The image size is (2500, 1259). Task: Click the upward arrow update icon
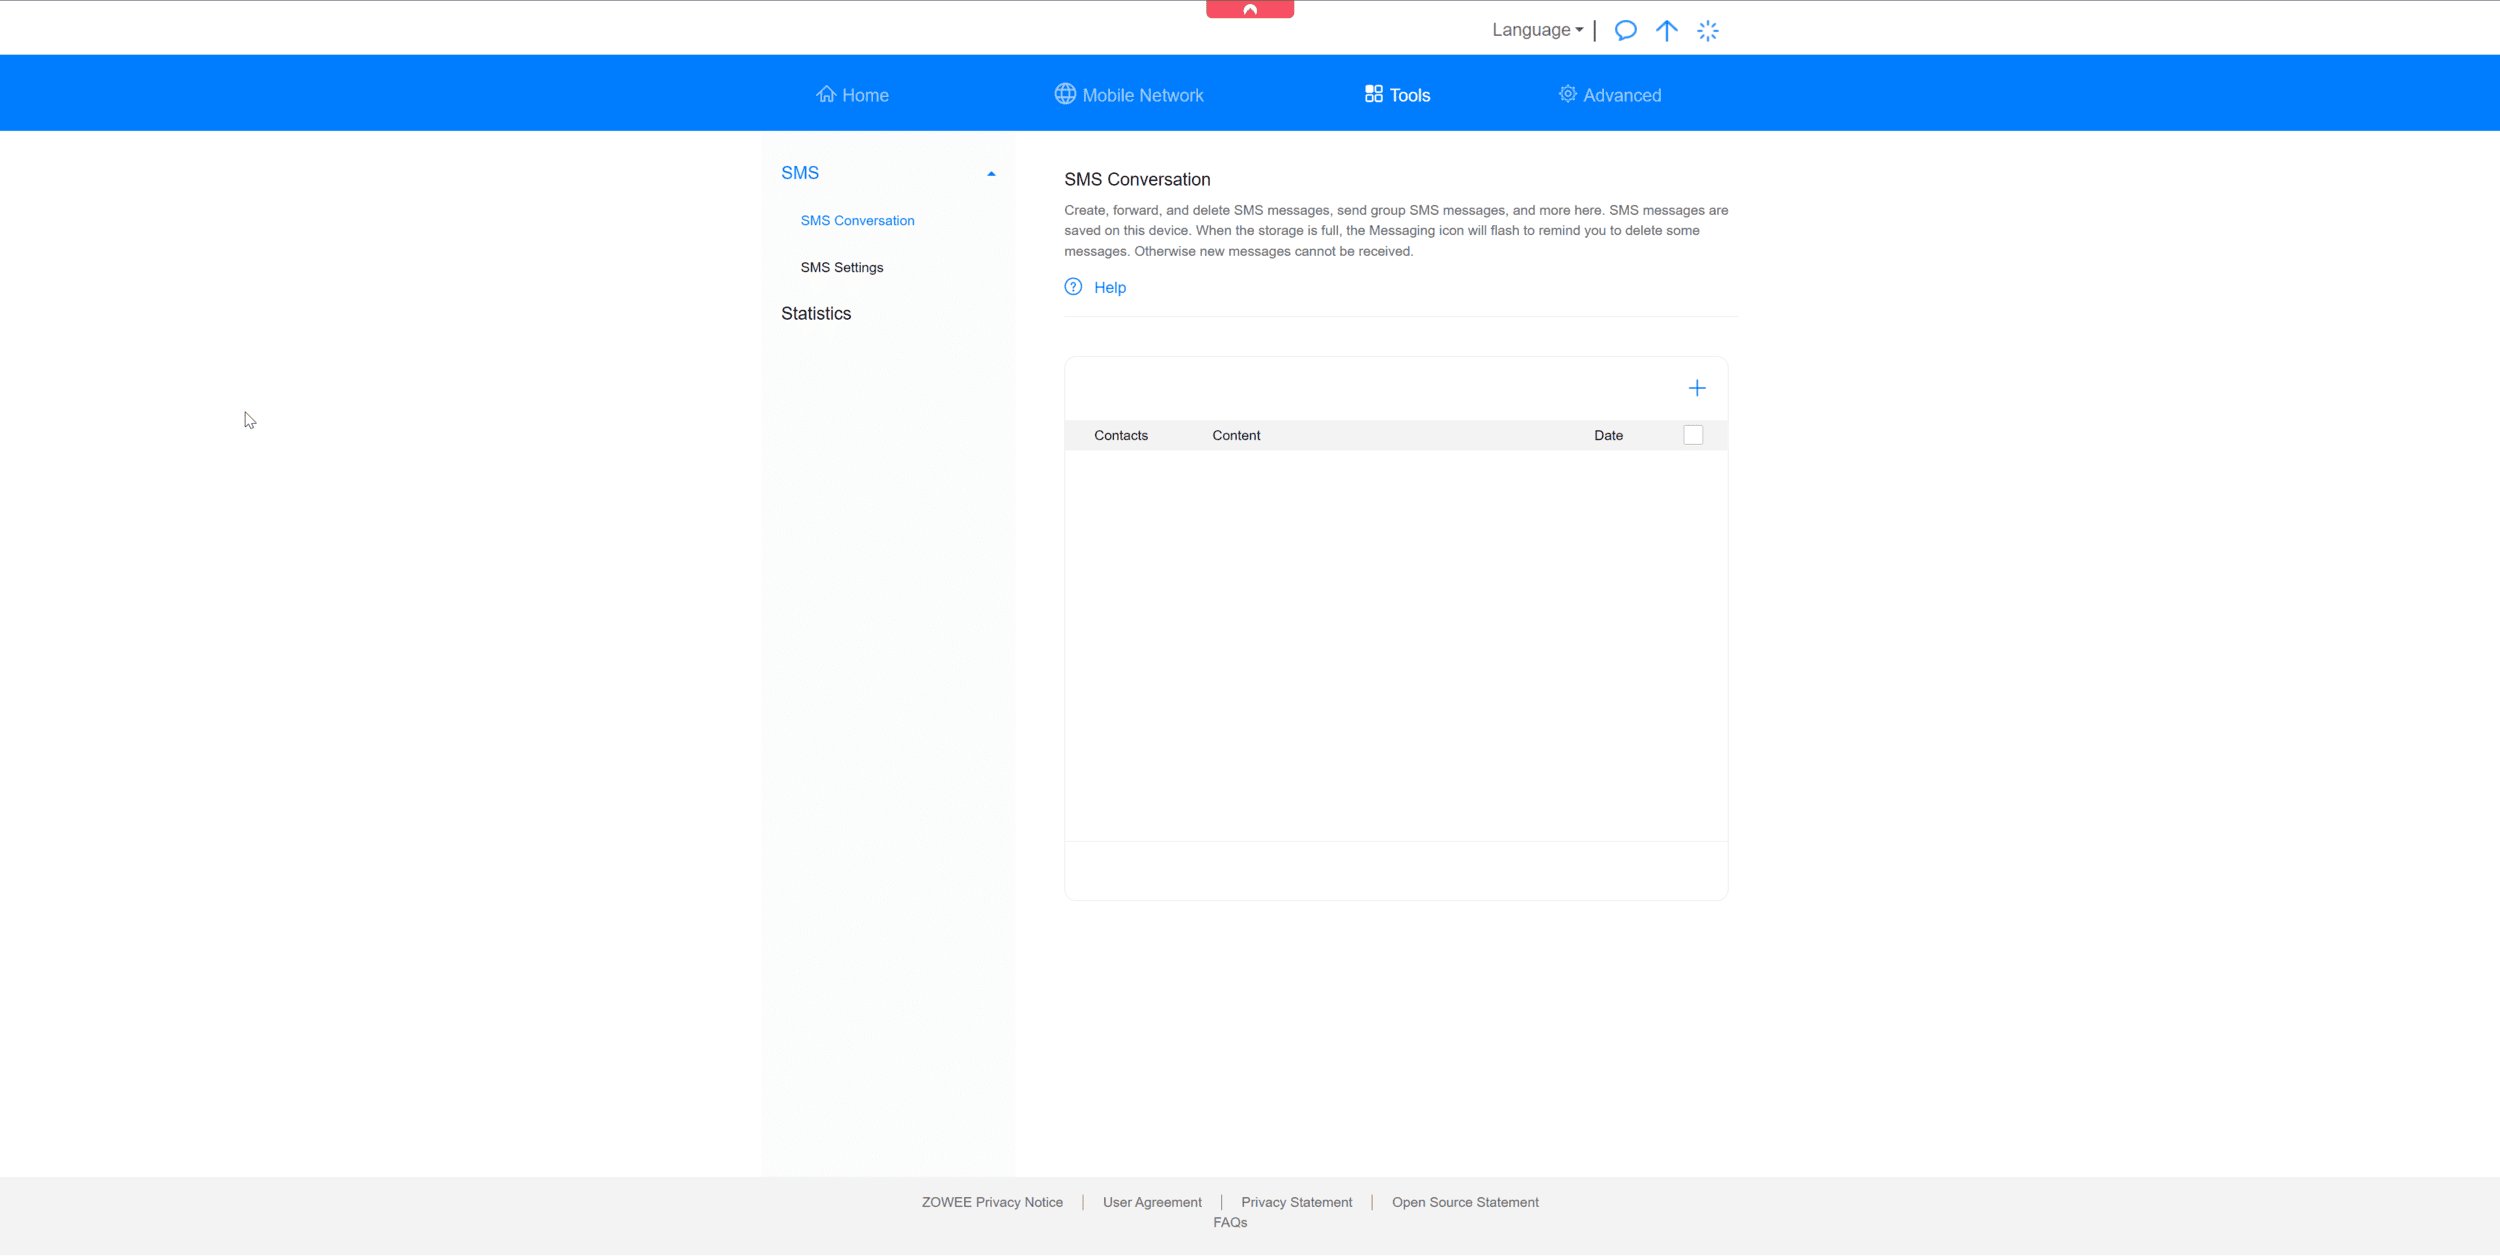pos(1666,30)
